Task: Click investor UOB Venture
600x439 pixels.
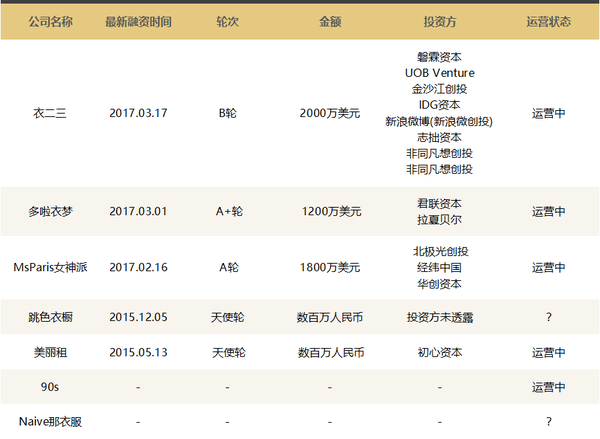Action: 440,73
